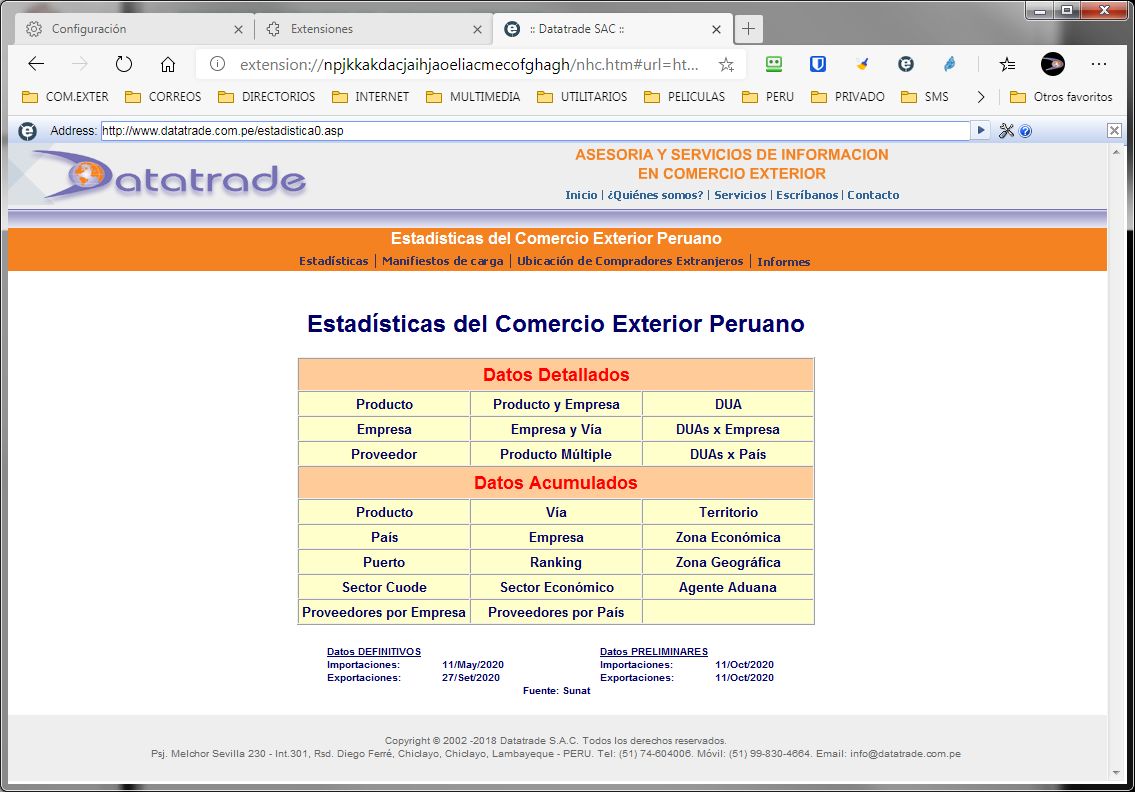The image size is (1135, 792).
Task: Open the UTILITARIOS bookmarks folder
Action: [582, 96]
